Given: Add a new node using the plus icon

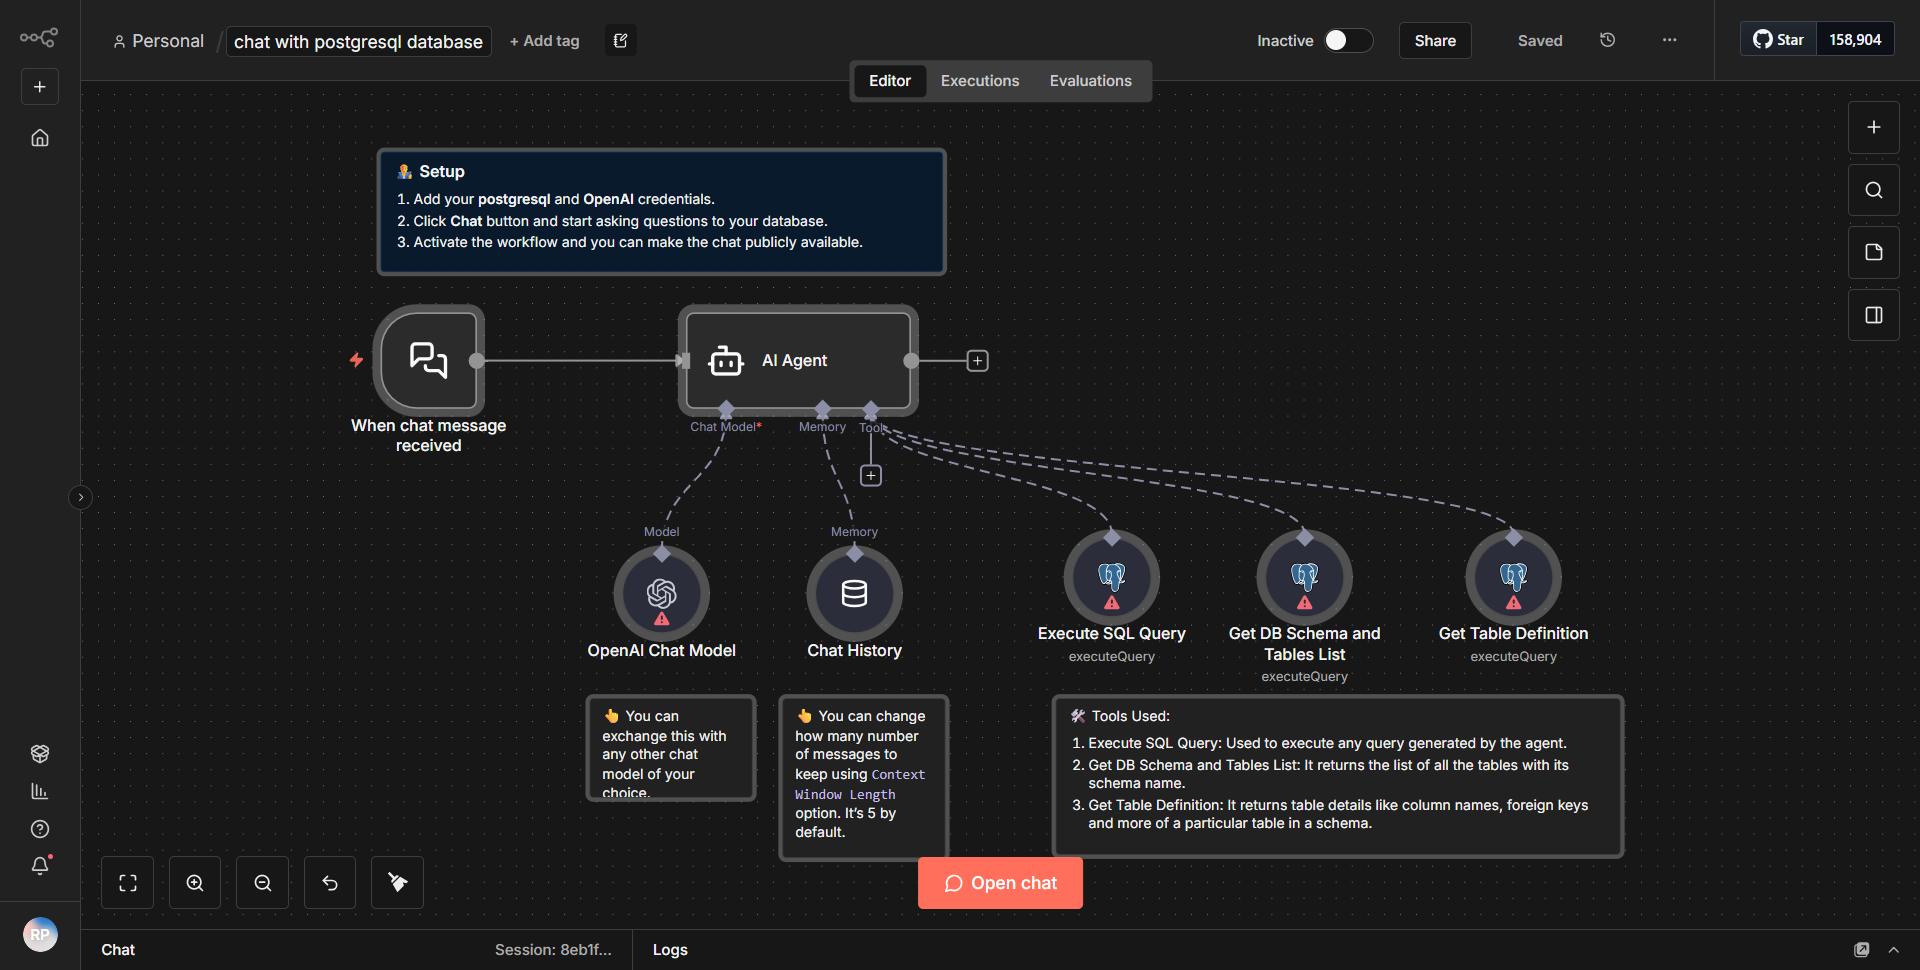Looking at the screenshot, I should [1873, 127].
